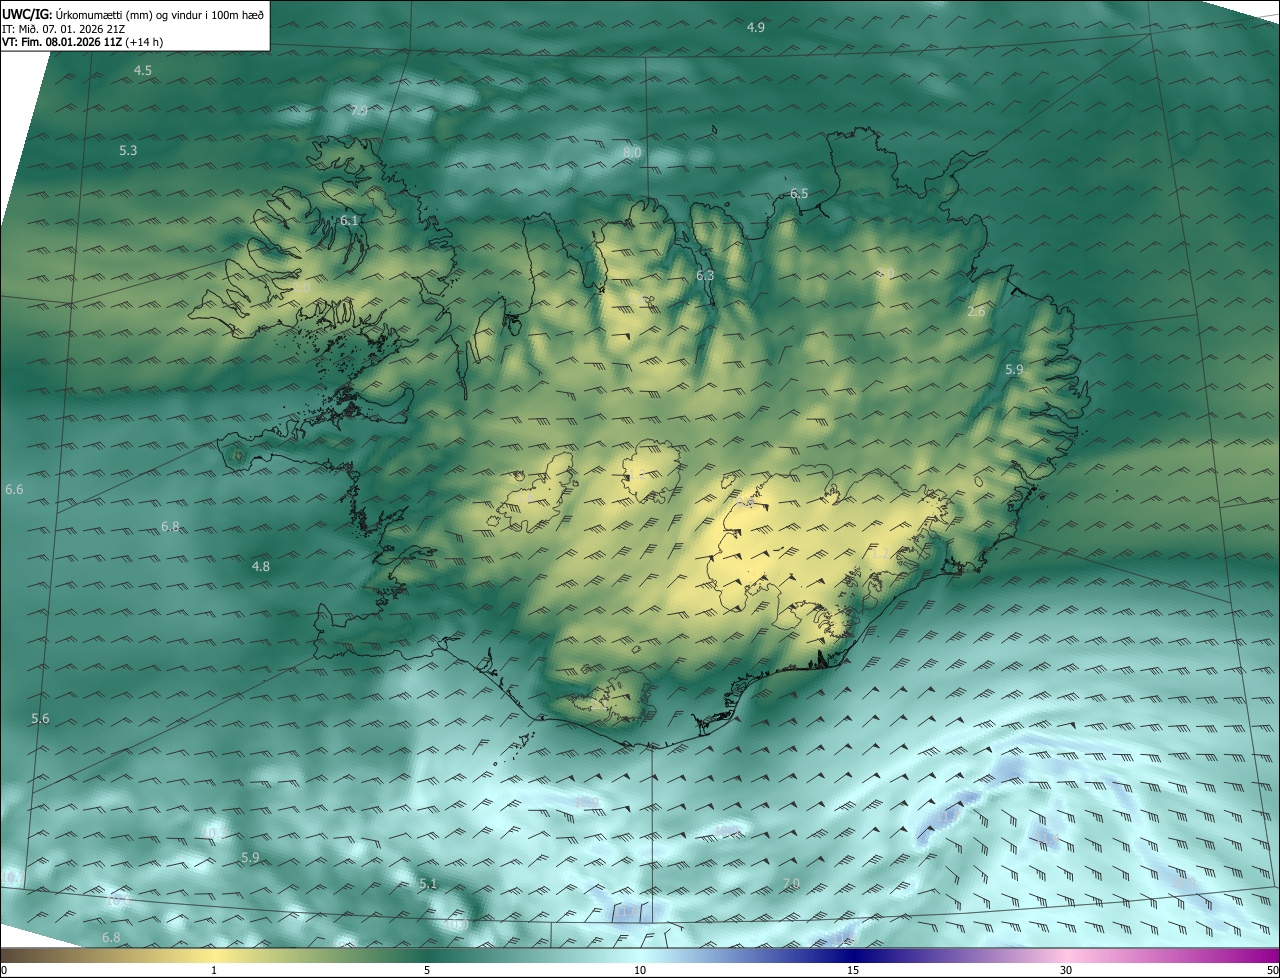Click the 6.5 value label on the map

[x=799, y=194]
